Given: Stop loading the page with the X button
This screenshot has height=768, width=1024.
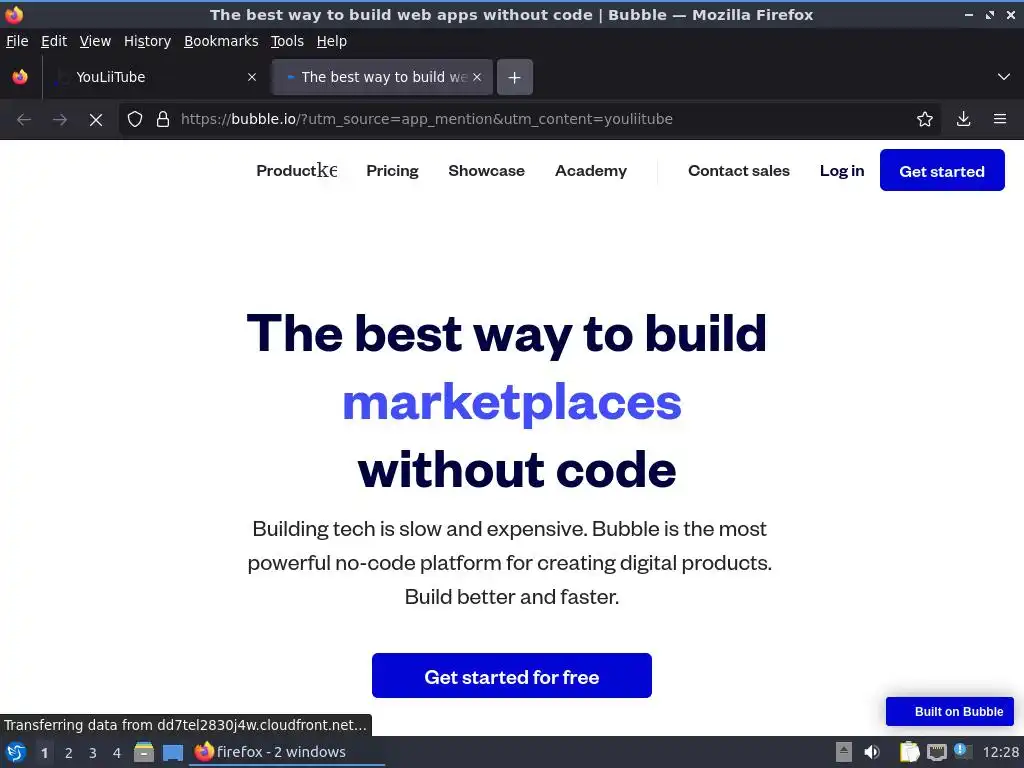Looking at the screenshot, I should [96, 120].
